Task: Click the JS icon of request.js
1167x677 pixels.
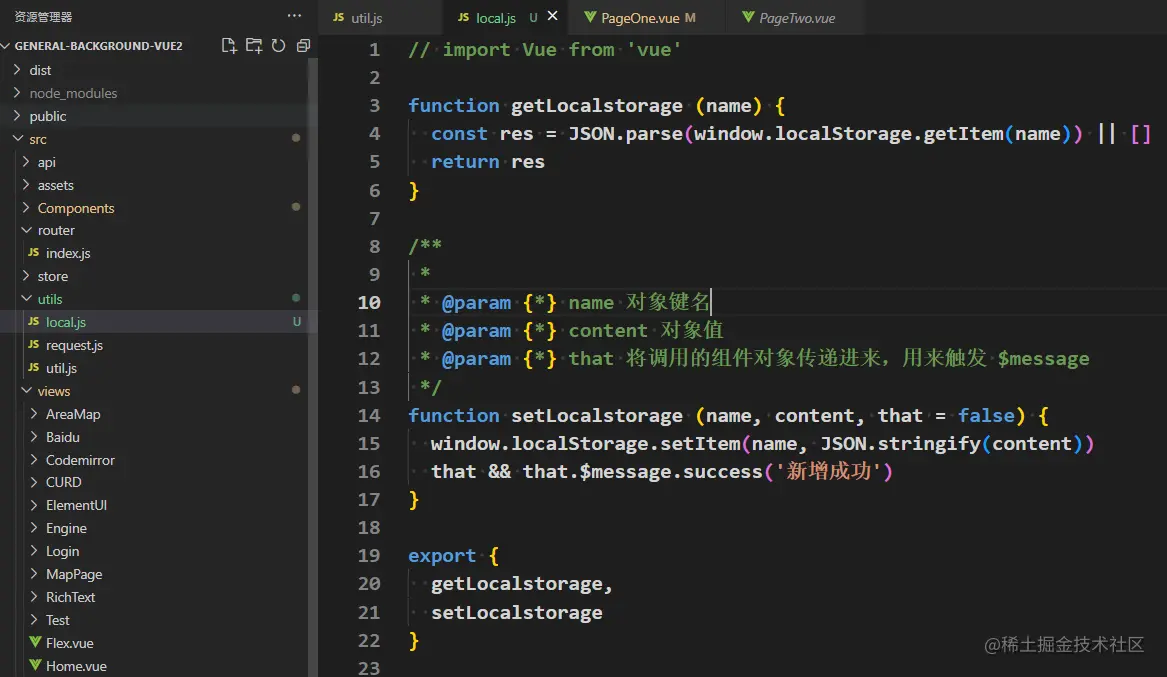Action: point(34,345)
